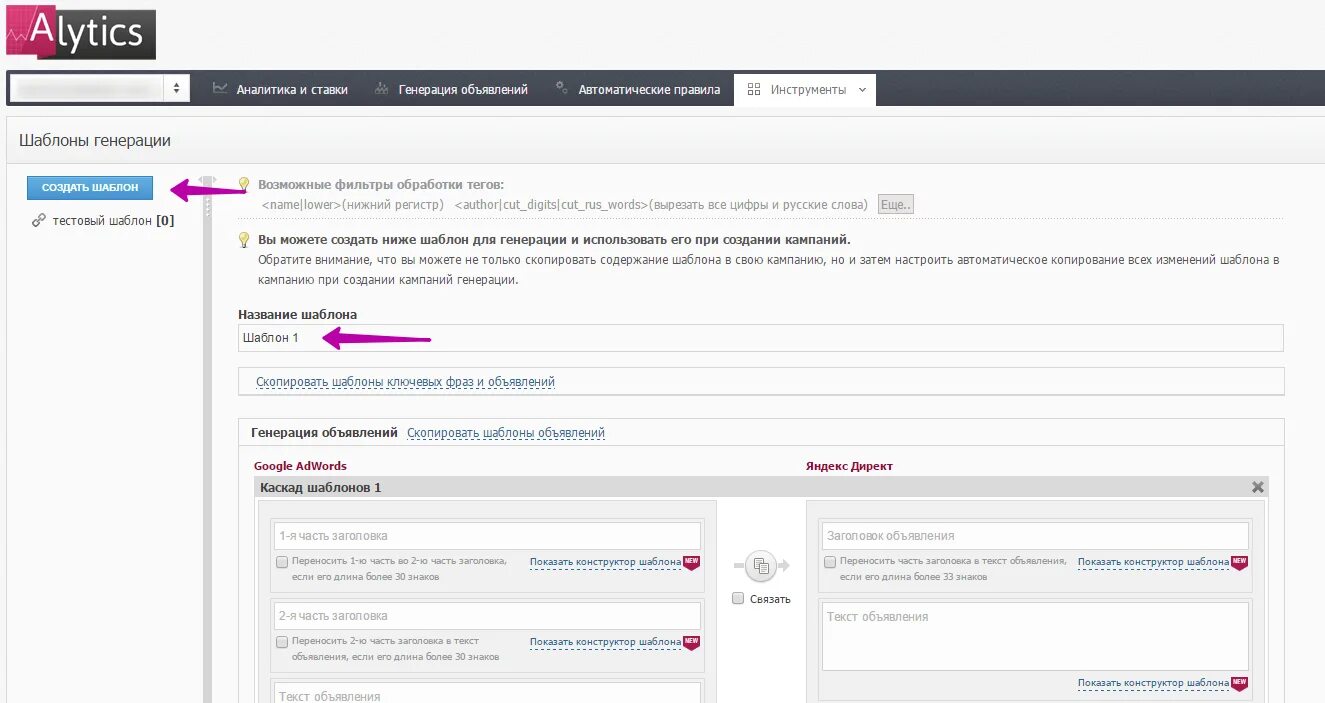Close Каскад шаблонов 1 with the X
Viewport: 1325px width, 703px height.
click(1258, 487)
